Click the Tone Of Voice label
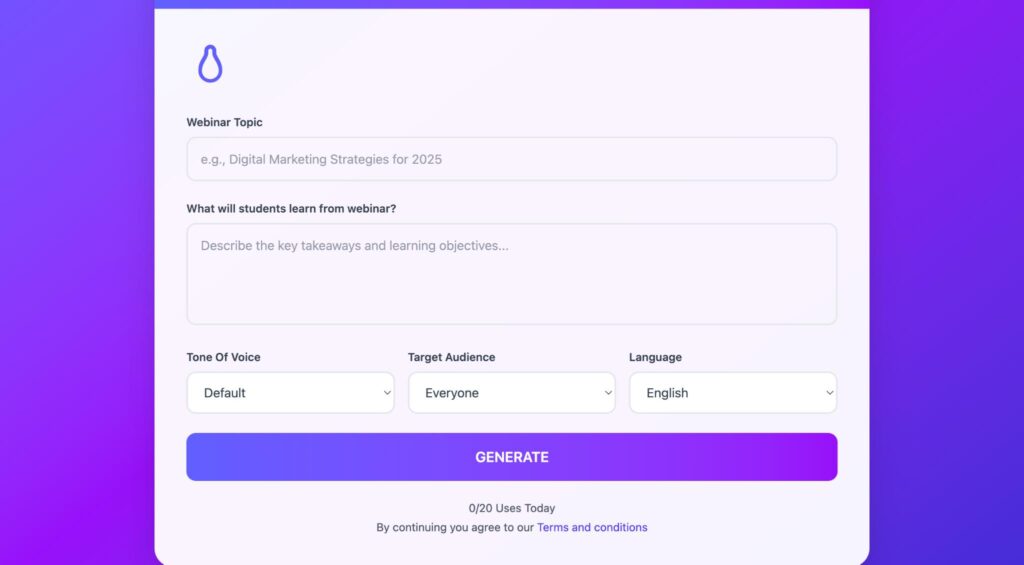This screenshot has height=565, width=1024. (x=223, y=357)
